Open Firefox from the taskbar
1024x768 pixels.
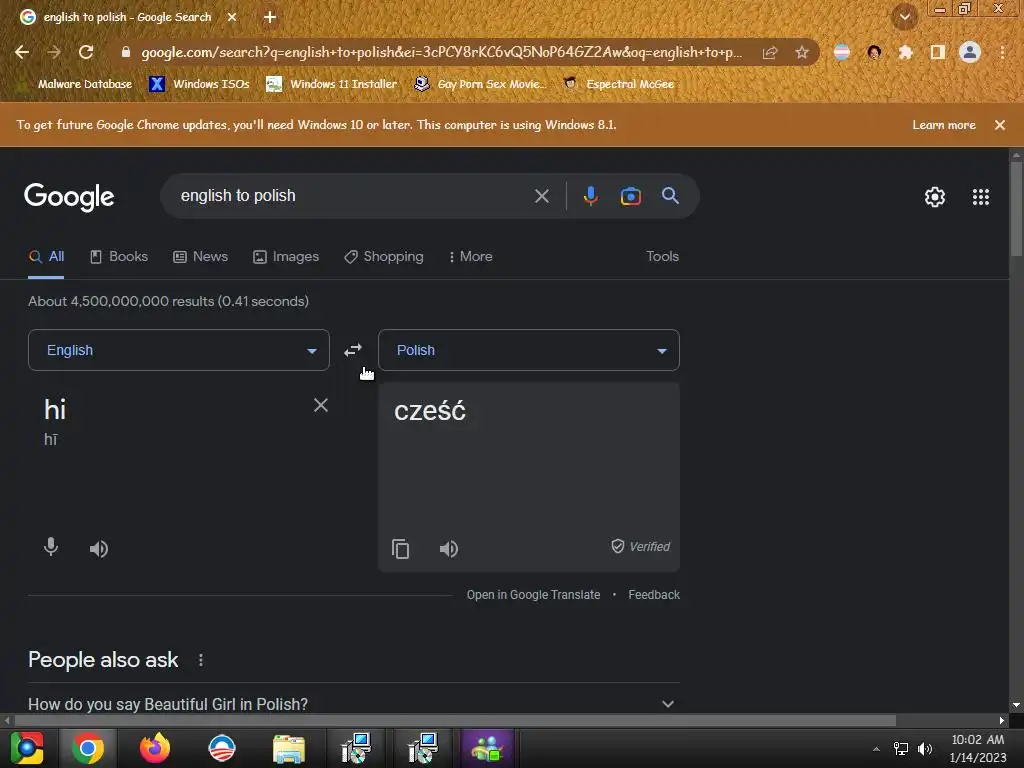pyautogui.click(x=155, y=748)
